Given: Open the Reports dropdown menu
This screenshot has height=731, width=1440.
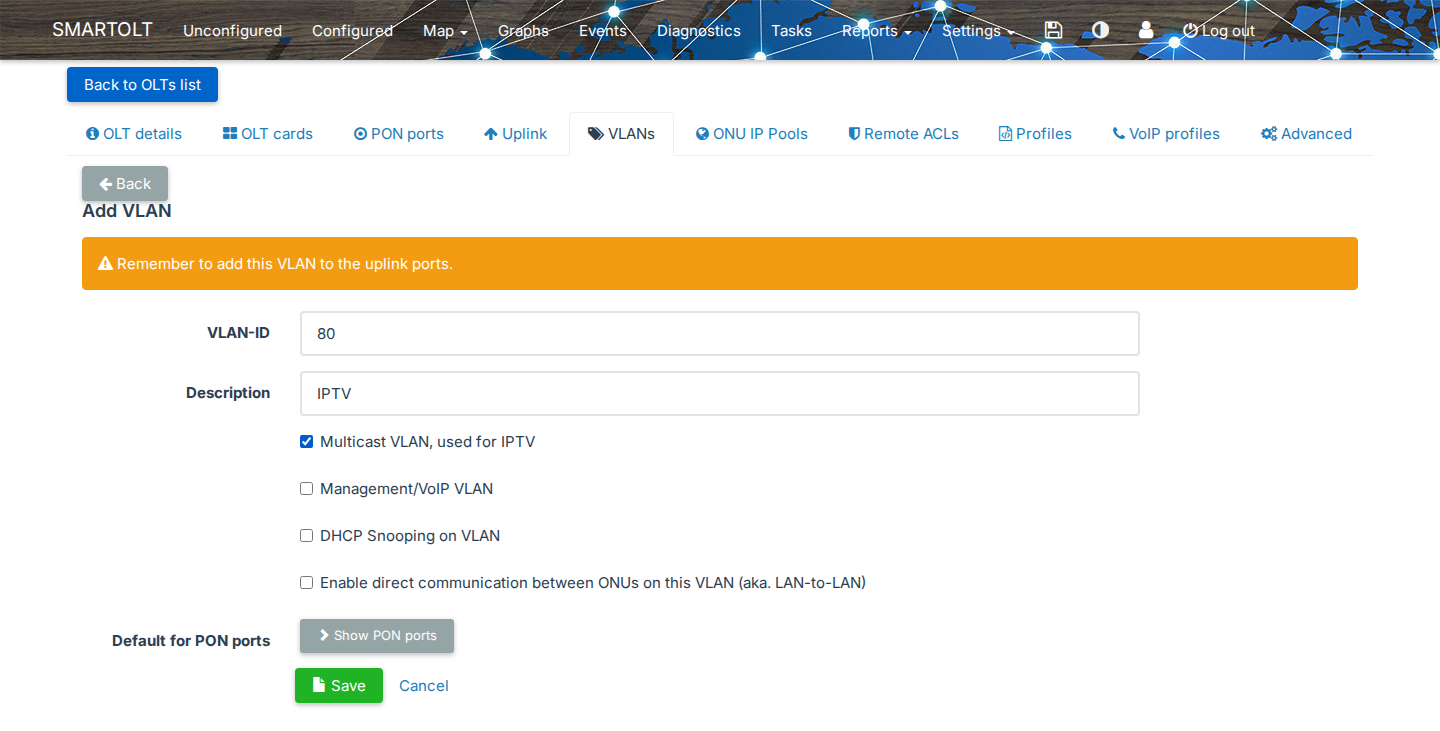Looking at the screenshot, I should 876,31.
